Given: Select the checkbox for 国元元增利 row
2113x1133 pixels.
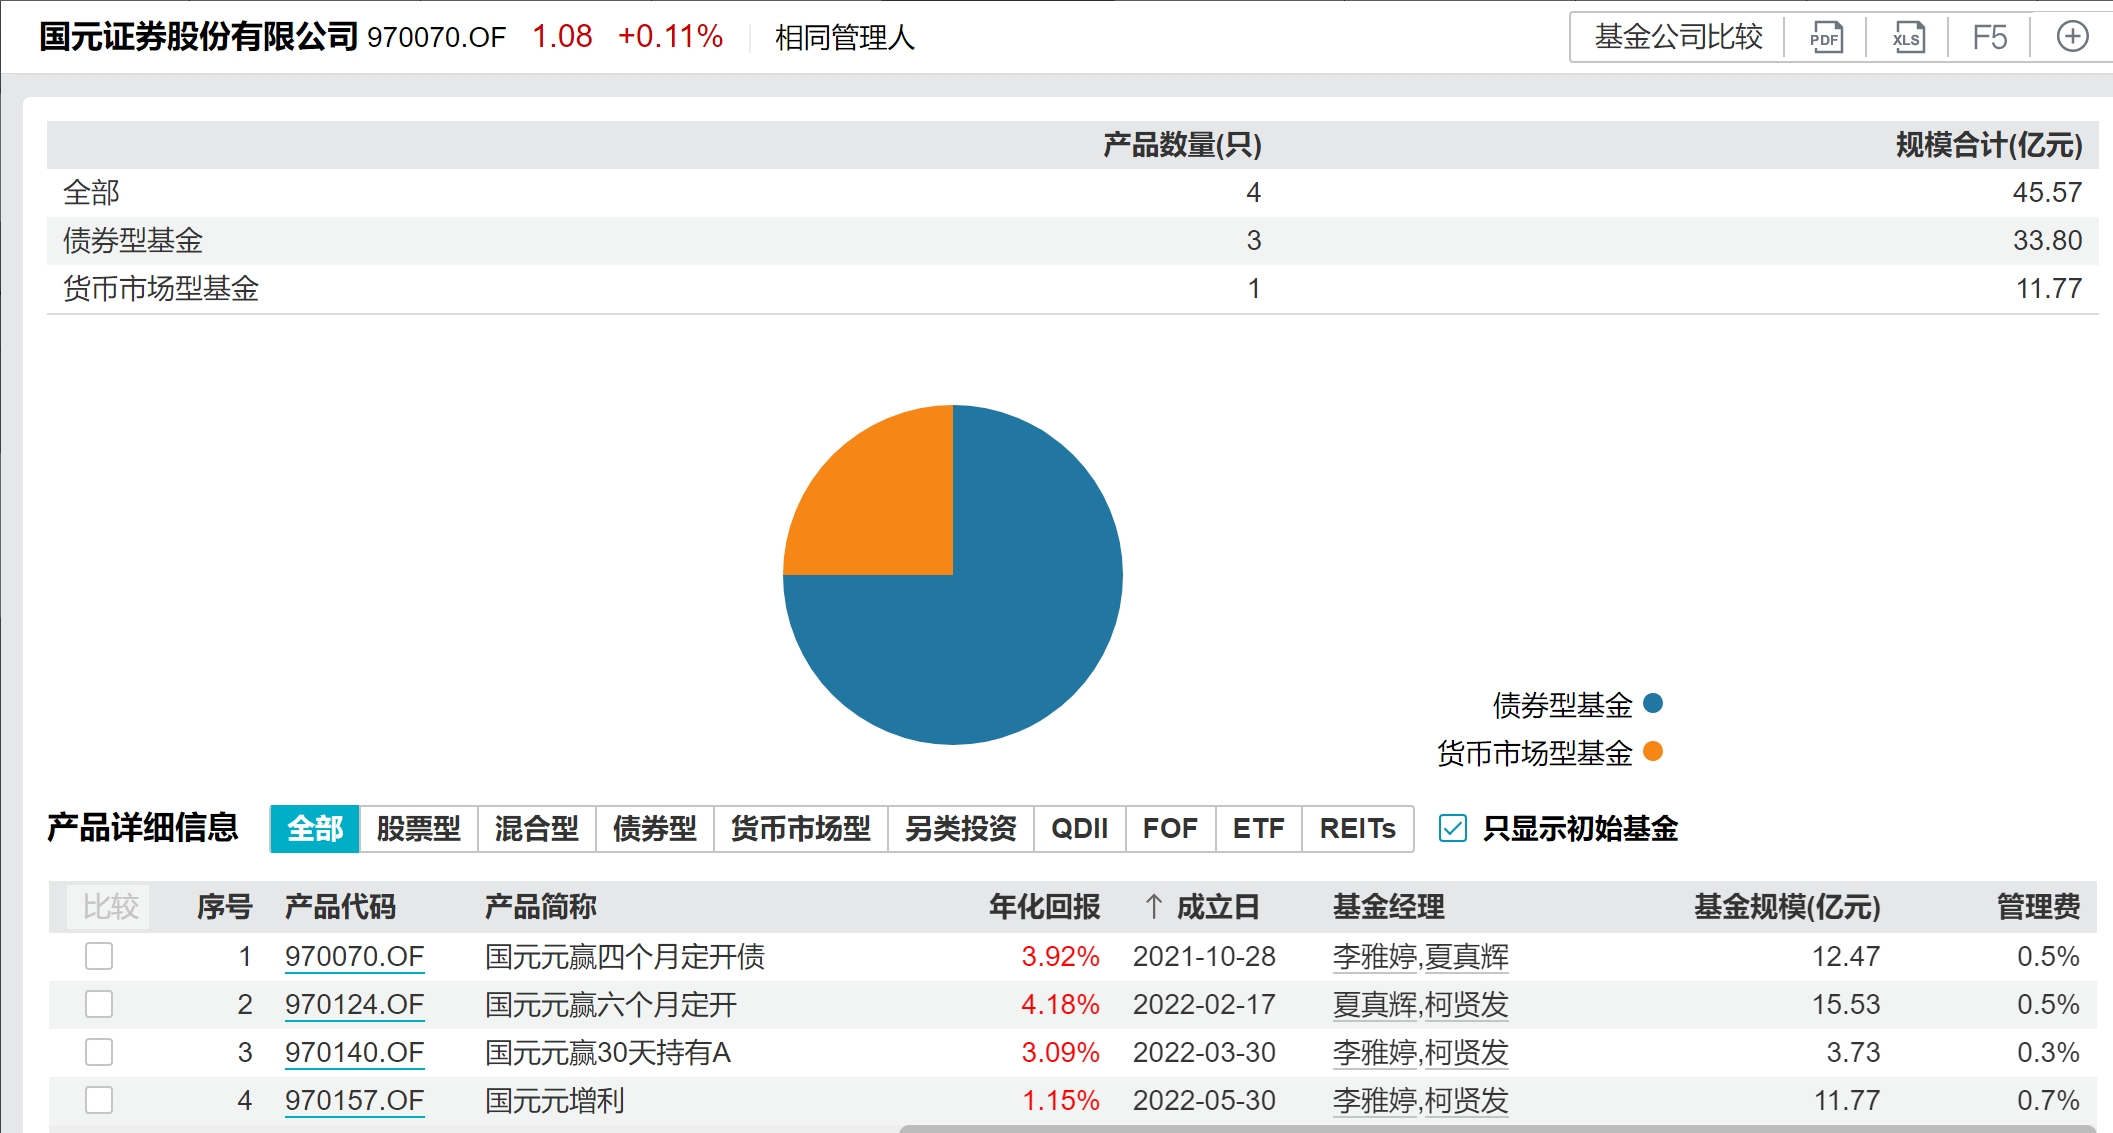Looking at the screenshot, I should 99,1100.
